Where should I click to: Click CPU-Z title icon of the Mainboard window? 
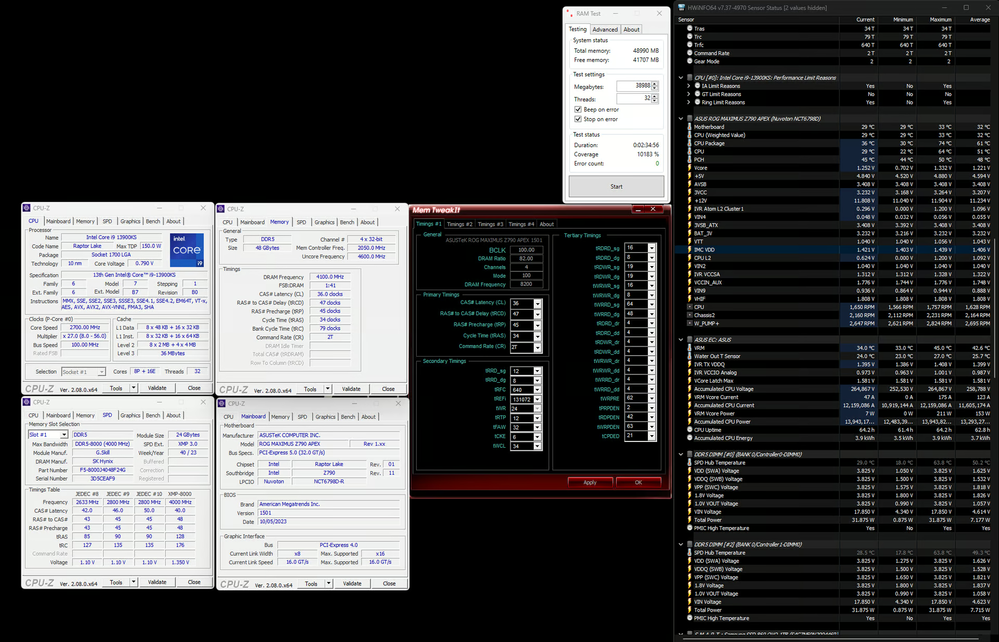[x=221, y=403]
